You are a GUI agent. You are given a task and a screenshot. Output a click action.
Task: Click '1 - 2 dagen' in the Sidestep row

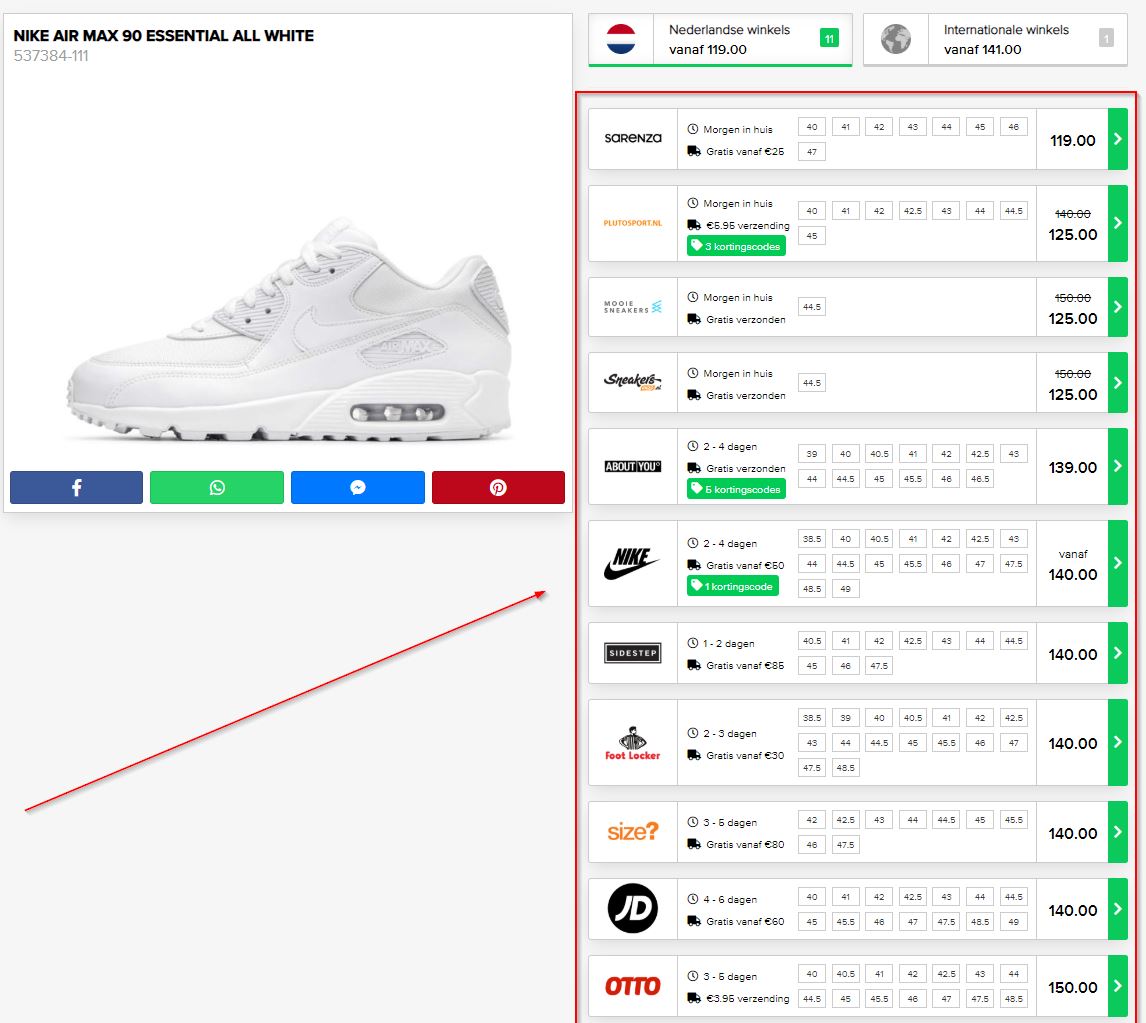pyautogui.click(x=729, y=644)
